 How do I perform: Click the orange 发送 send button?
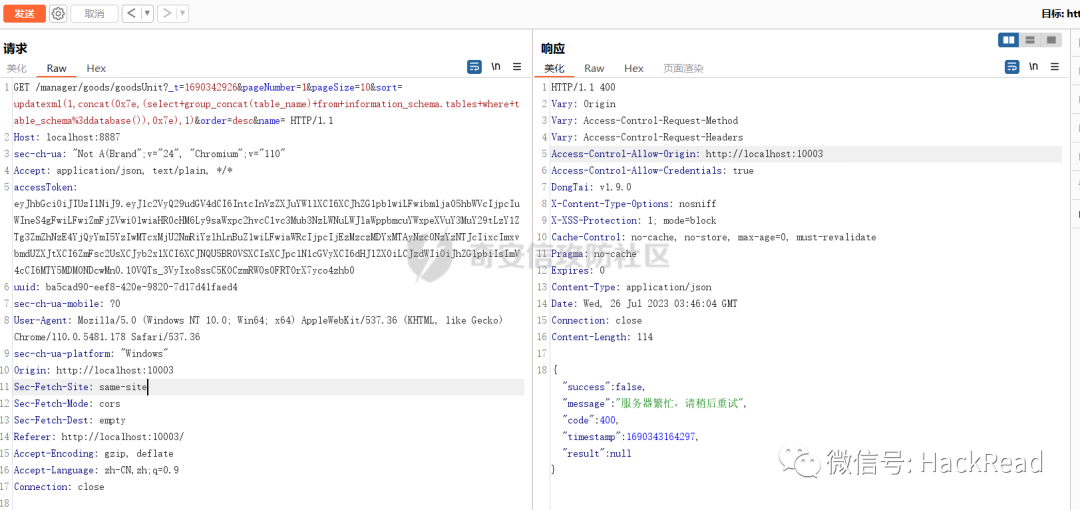(25, 13)
